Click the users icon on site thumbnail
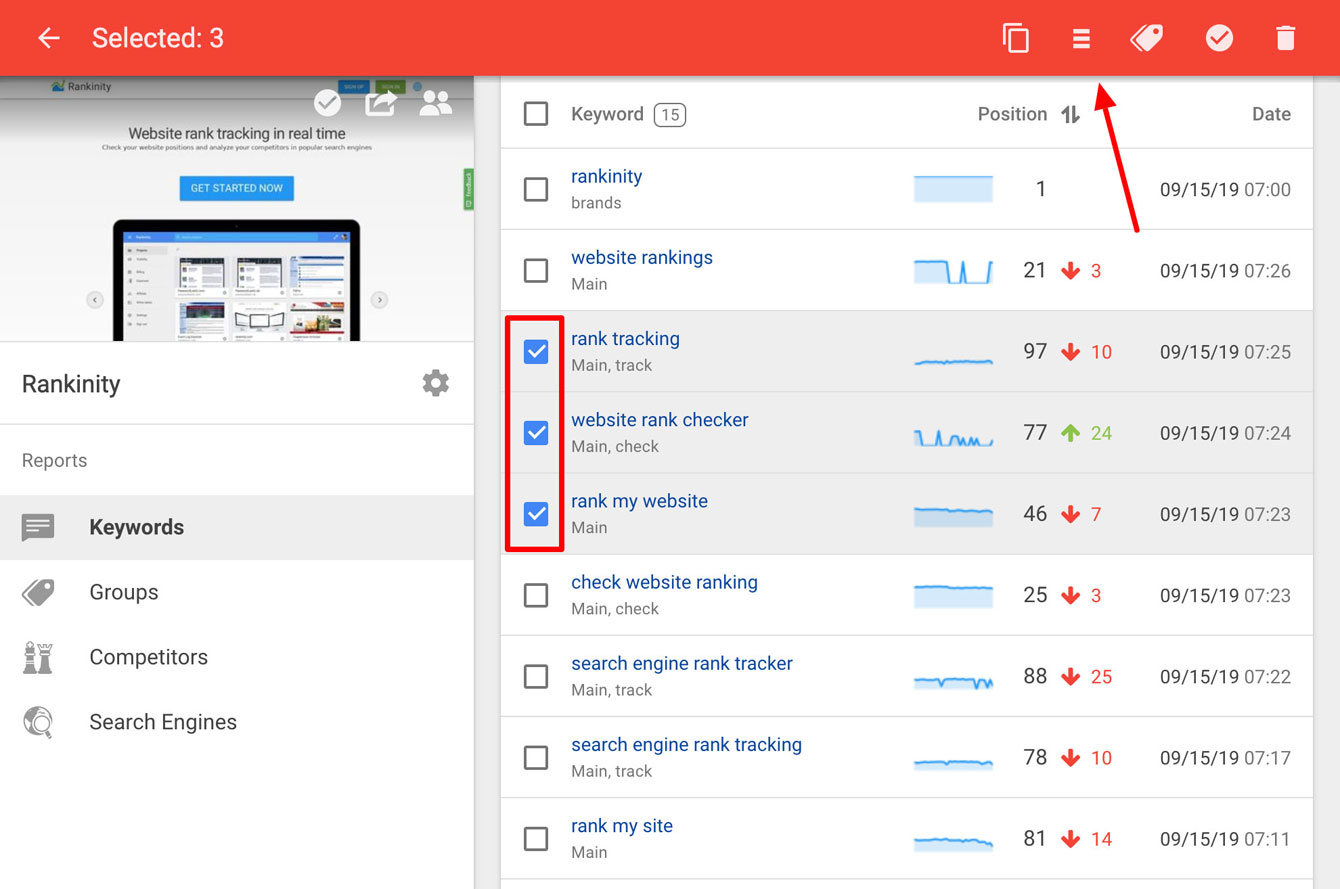Image resolution: width=1340 pixels, height=889 pixels. [x=436, y=103]
